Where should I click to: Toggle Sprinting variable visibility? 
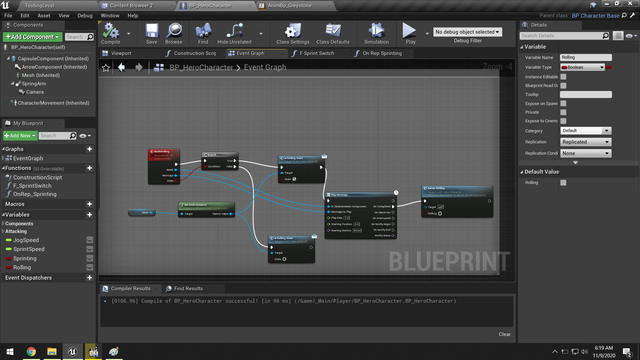(x=90, y=258)
